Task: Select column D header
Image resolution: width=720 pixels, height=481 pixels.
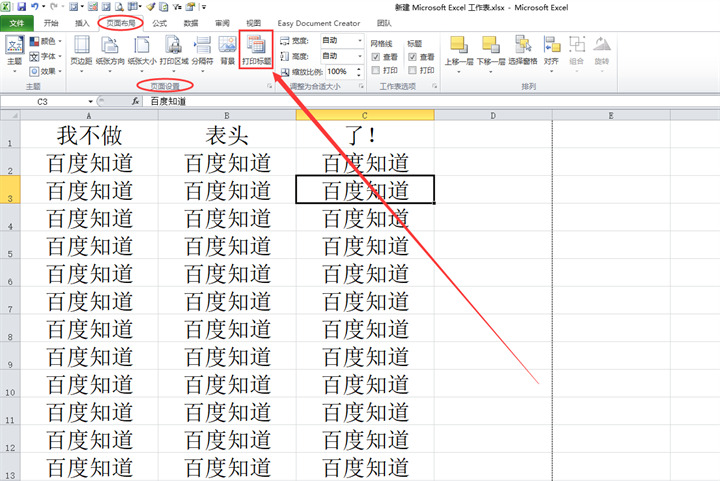Action: [x=493, y=116]
